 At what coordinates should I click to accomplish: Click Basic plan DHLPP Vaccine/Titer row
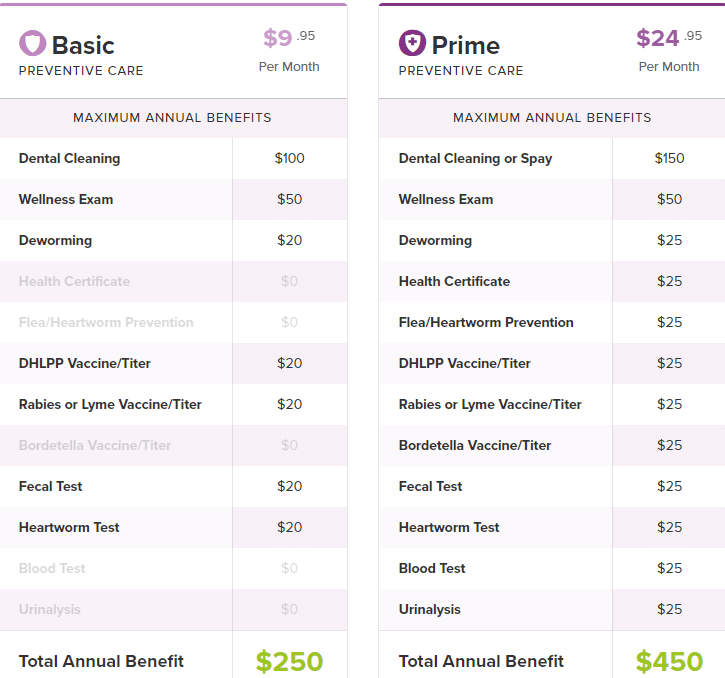(85, 363)
